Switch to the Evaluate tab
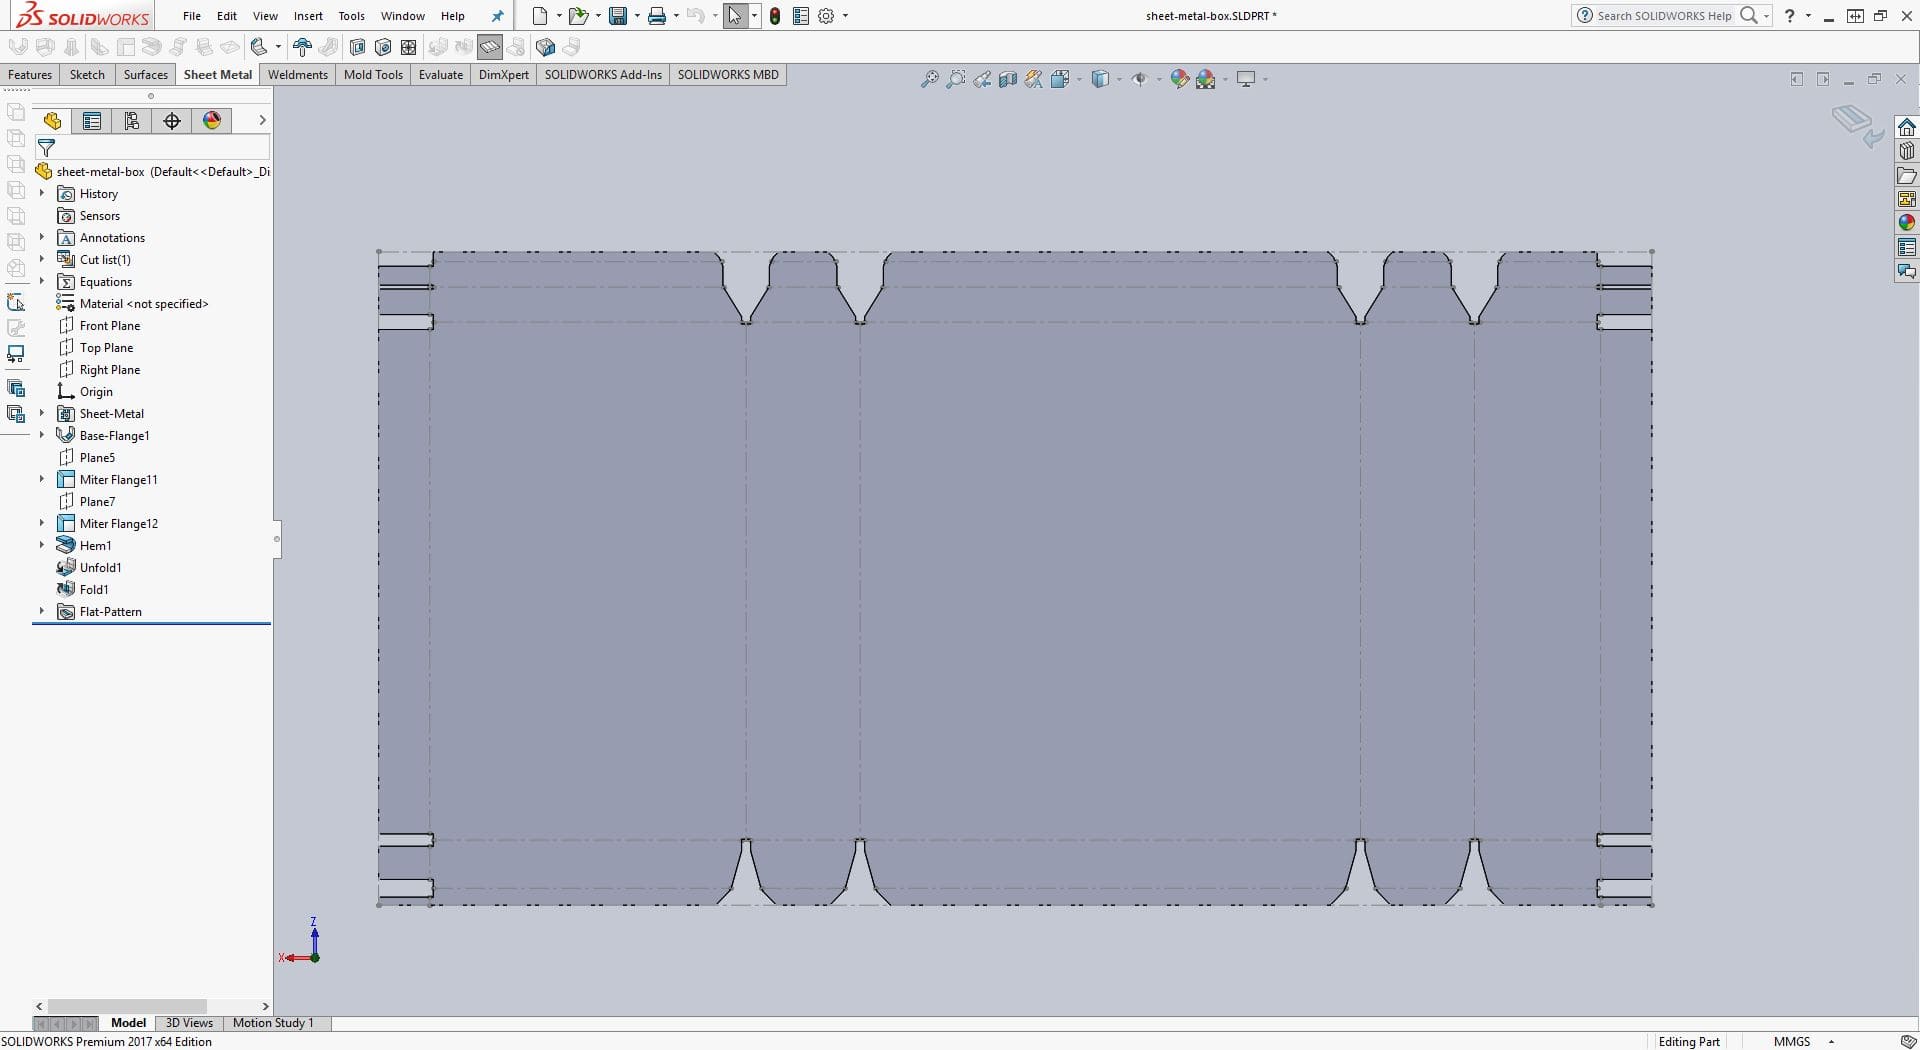This screenshot has width=1920, height=1050. click(x=441, y=75)
